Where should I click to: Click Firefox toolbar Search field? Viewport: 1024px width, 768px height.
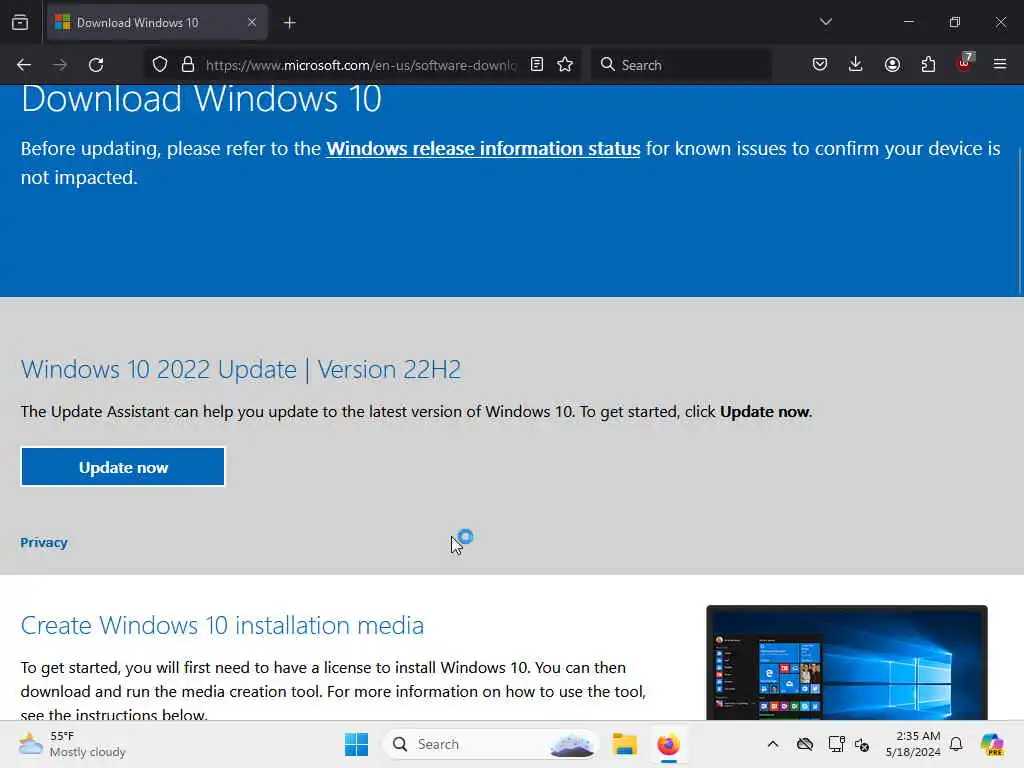click(x=681, y=65)
